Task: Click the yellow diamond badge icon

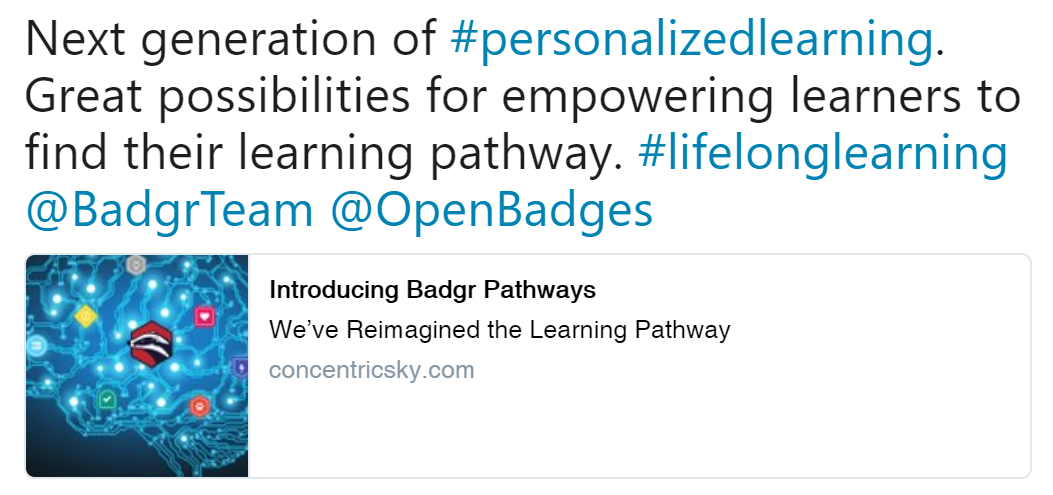Action: [86, 315]
